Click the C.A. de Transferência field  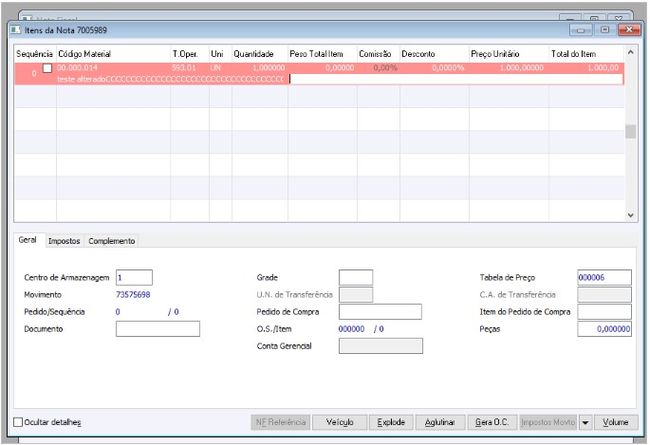(604, 295)
